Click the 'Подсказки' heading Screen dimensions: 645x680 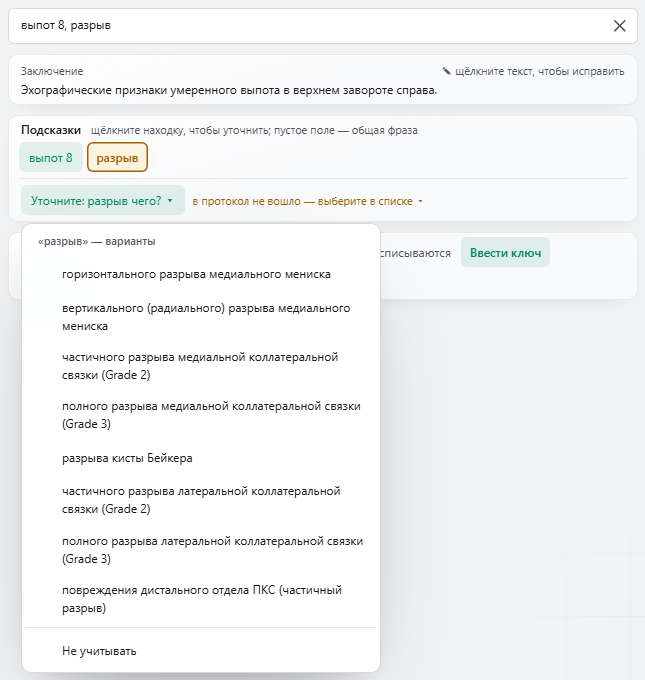coord(51,130)
